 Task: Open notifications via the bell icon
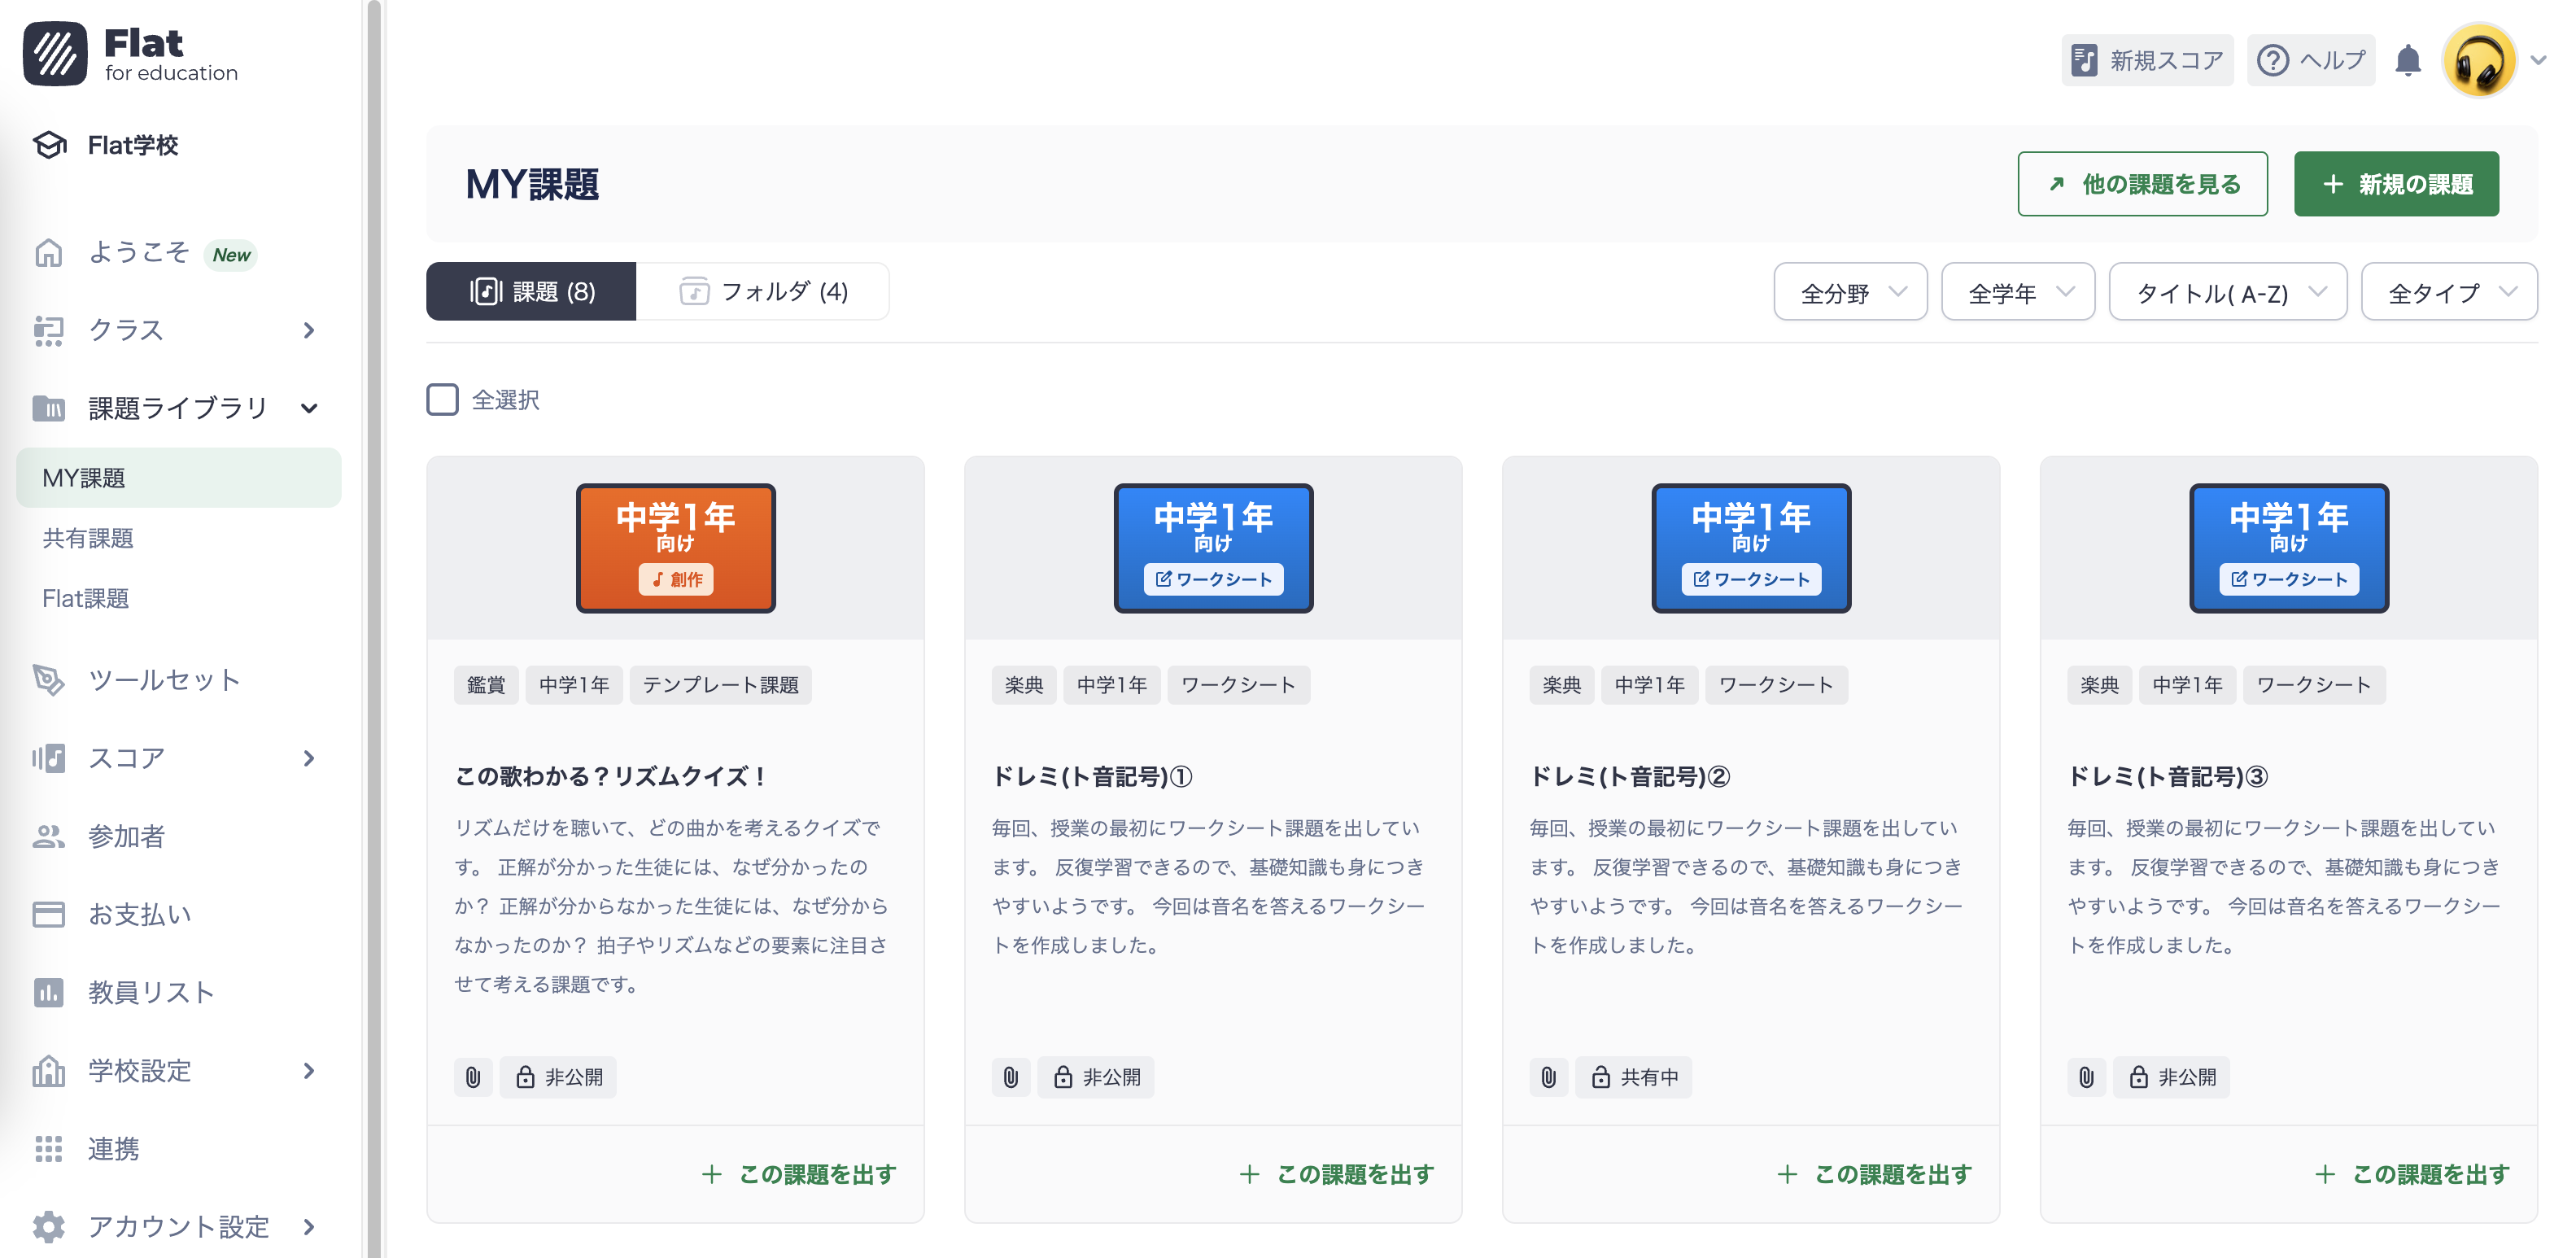[x=2410, y=60]
